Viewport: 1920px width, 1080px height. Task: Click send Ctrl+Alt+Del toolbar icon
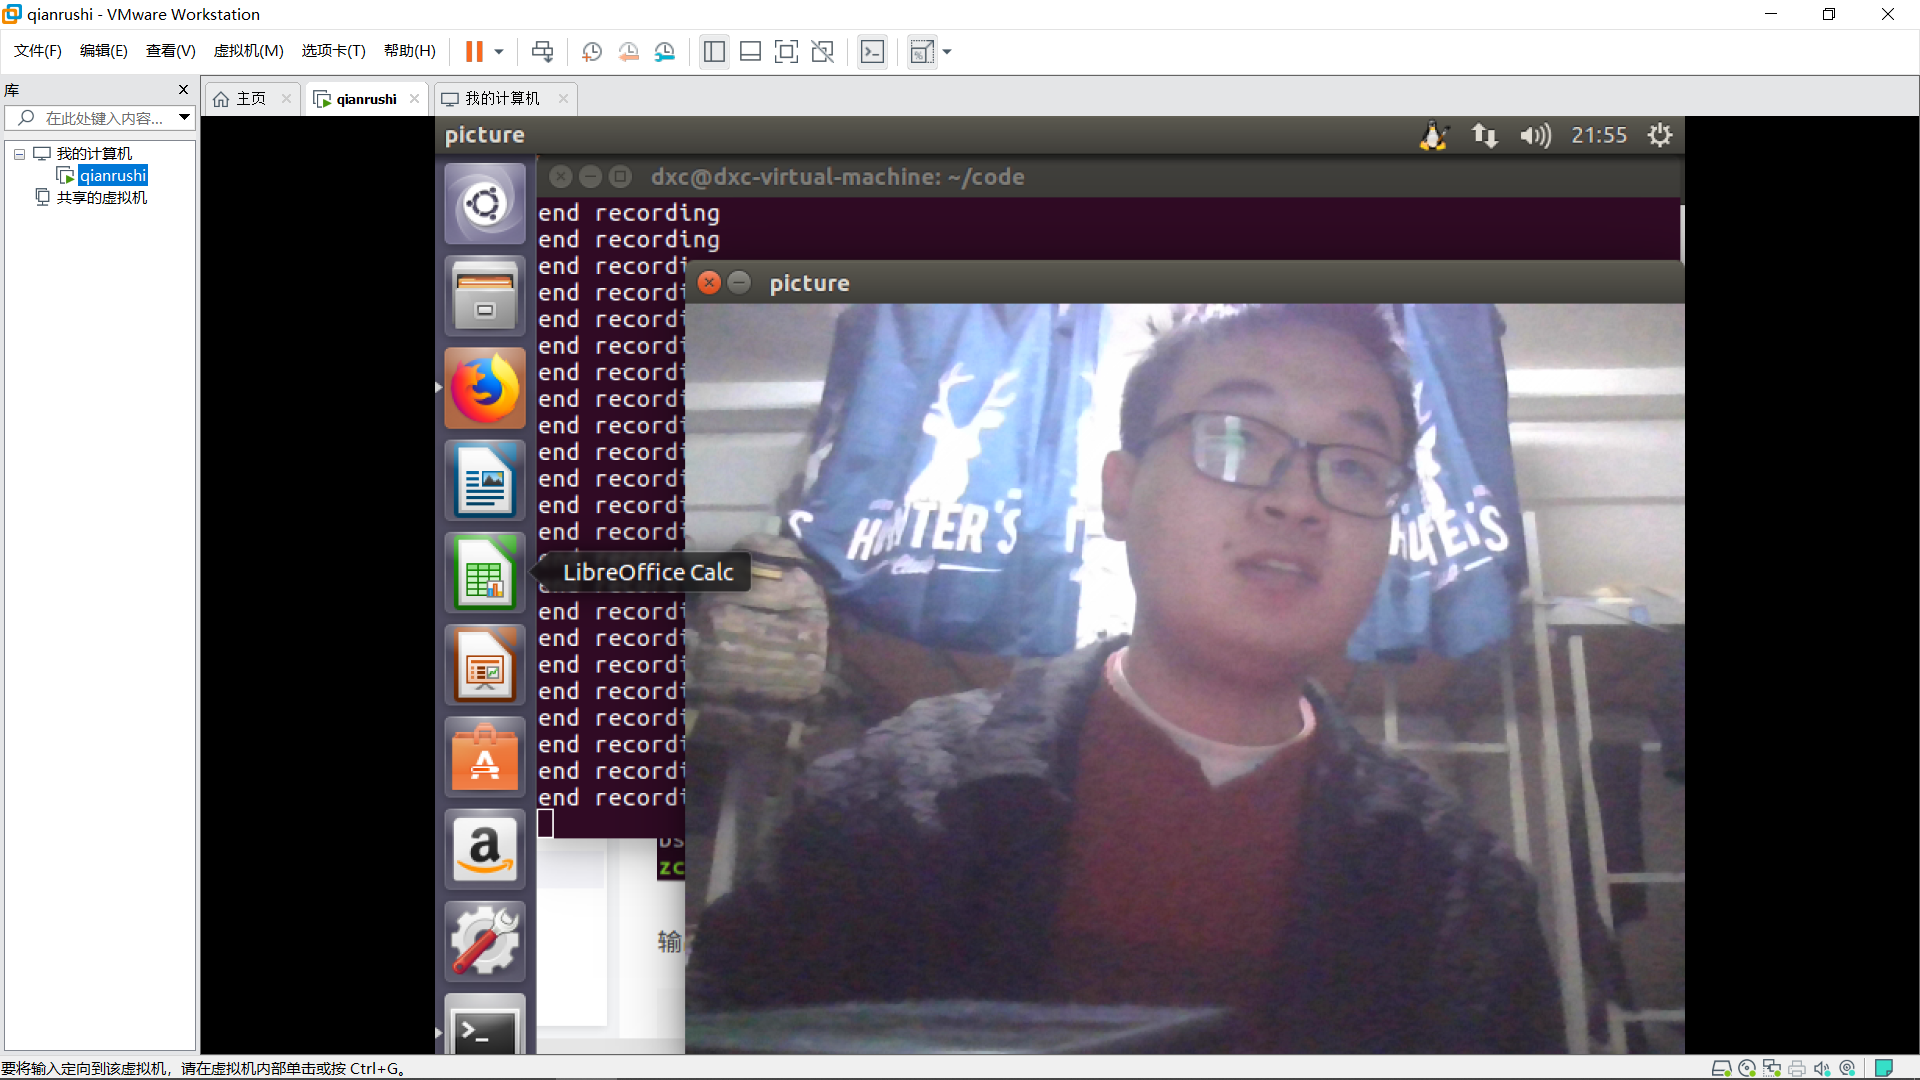[x=542, y=52]
